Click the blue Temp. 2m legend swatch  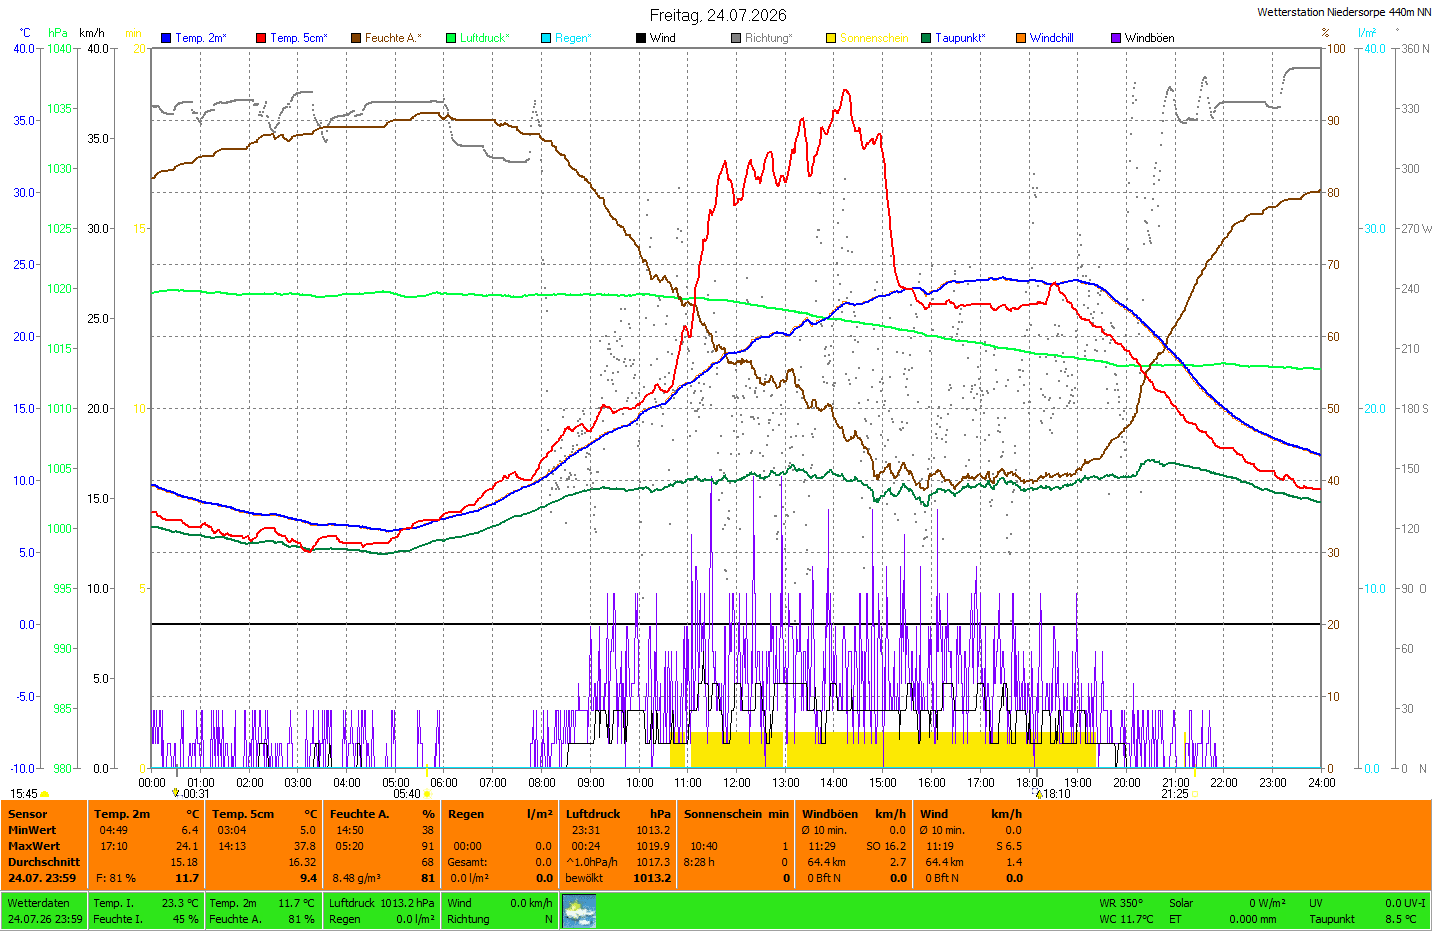pyautogui.click(x=166, y=38)
